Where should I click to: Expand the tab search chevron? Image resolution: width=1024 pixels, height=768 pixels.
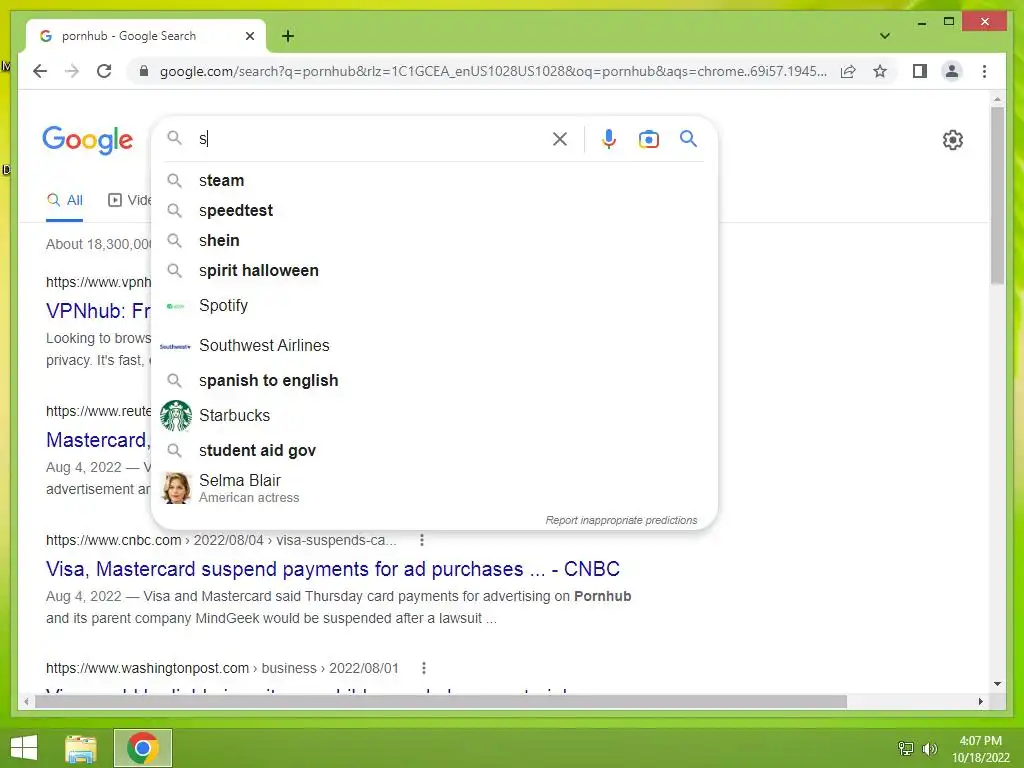pyautogui.click(x=884, y=36)
